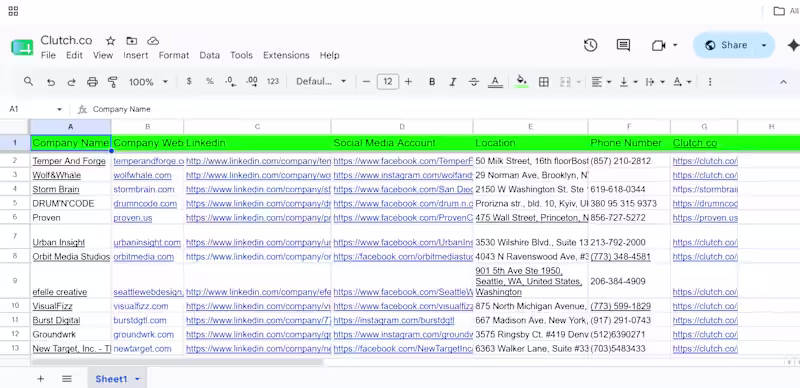800x388 pixels.
Task: Open vertical align dropdown
Action: 629,82
